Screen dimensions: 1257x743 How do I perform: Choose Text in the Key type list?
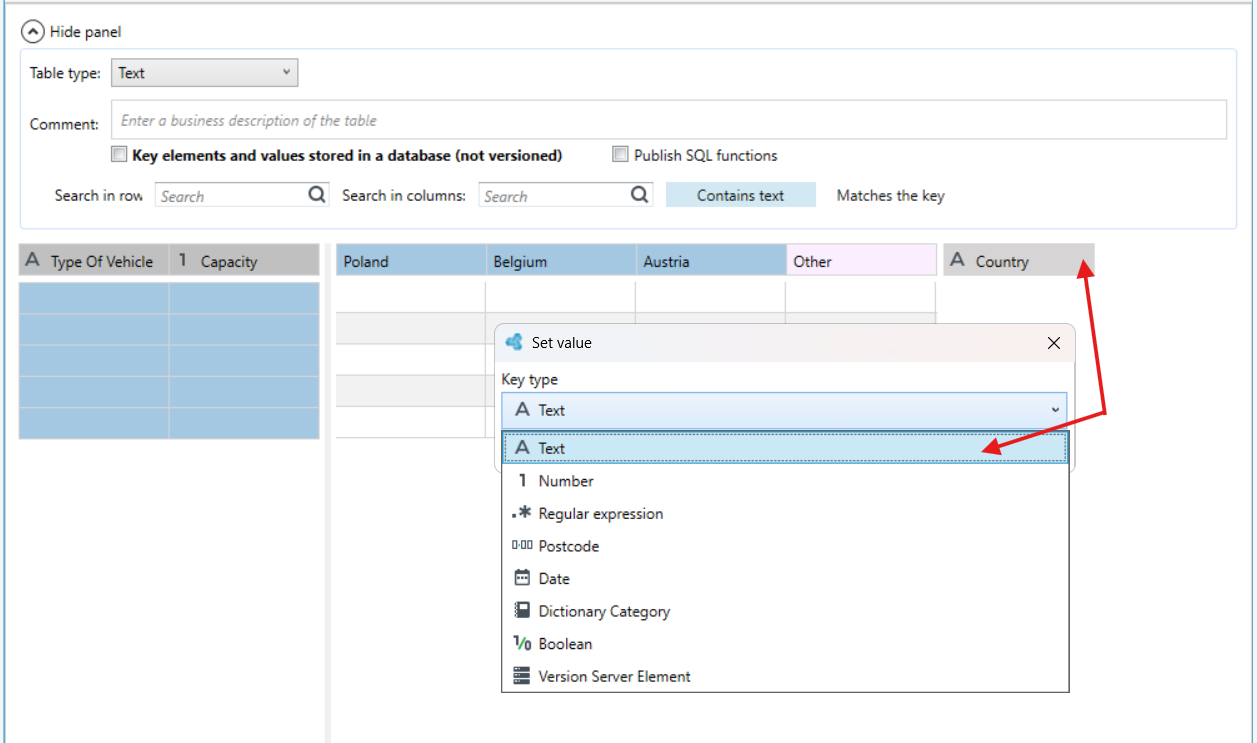[784, 448]
